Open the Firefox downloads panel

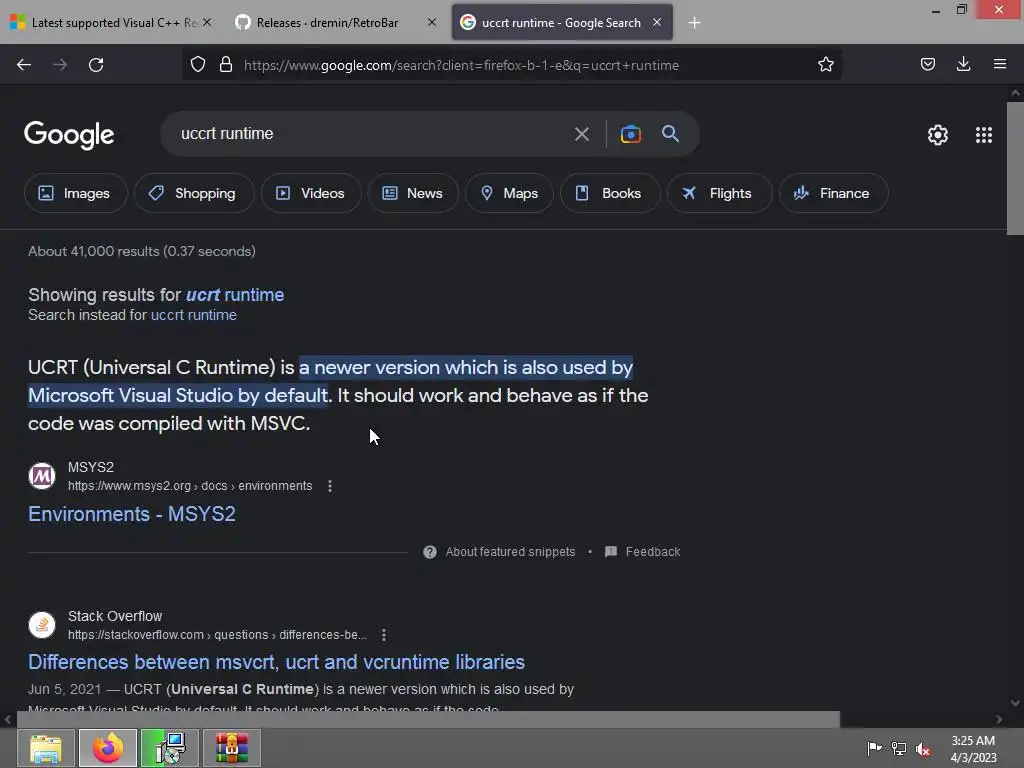click(x=963, y=64)
